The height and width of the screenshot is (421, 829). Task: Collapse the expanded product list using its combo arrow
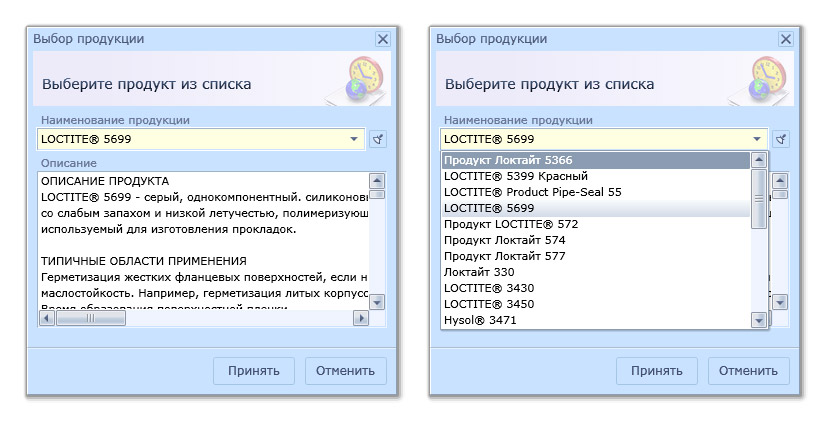pos(757,140)
